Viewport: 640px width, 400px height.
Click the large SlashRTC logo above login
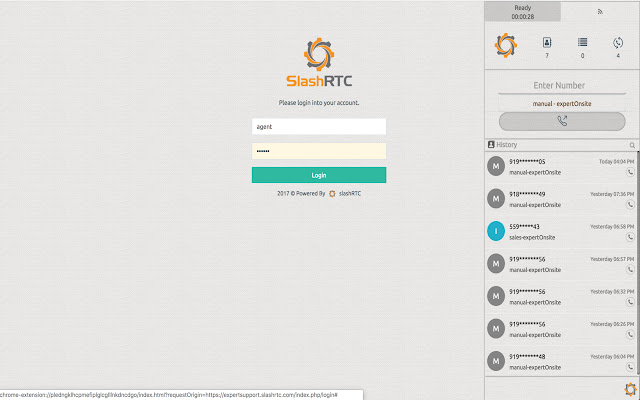(319, 62)
